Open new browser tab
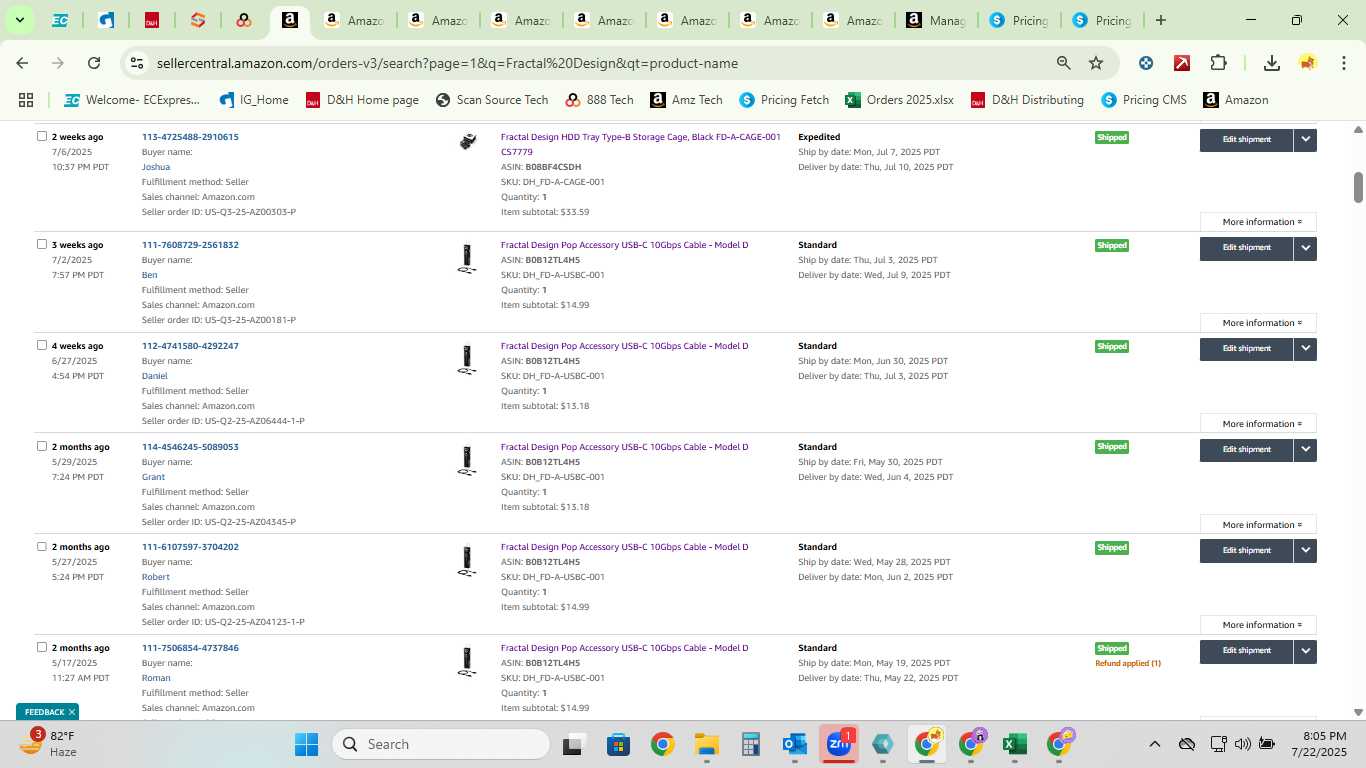 click(1160, 20)
